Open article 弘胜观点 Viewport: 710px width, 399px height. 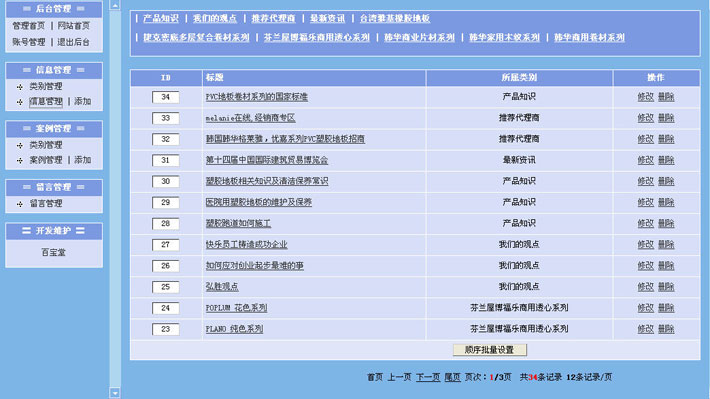[x=222, y=287]
